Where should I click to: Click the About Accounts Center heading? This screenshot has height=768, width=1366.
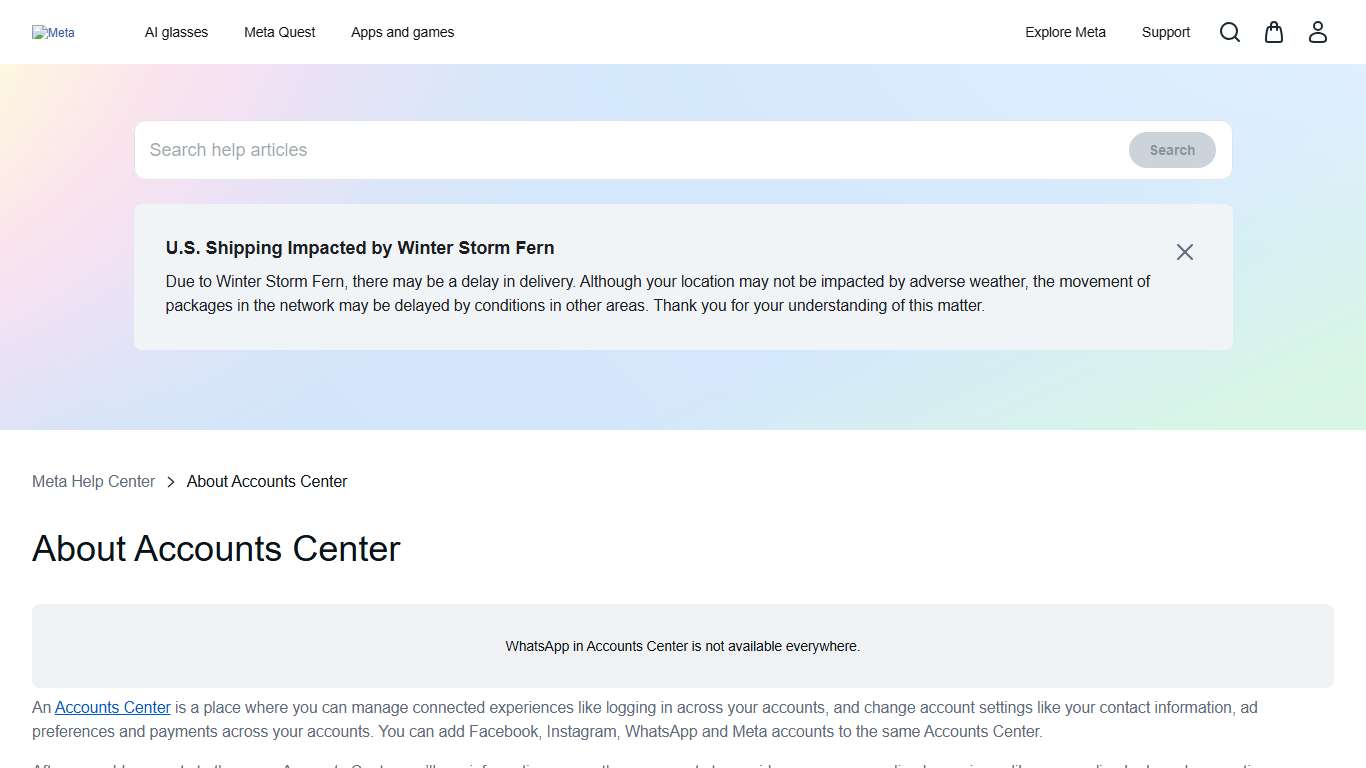tap(215, 549)
